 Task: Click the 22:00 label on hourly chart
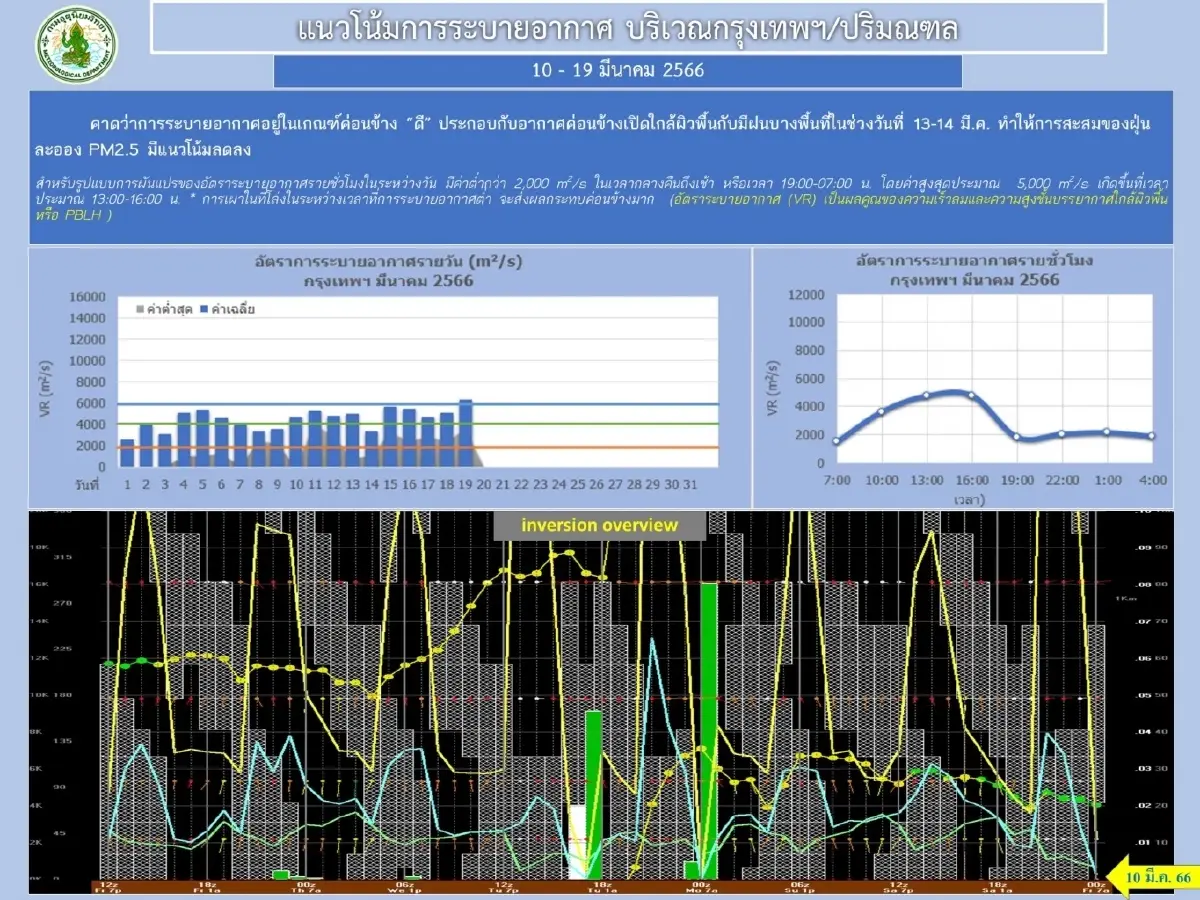[1062, 480]
